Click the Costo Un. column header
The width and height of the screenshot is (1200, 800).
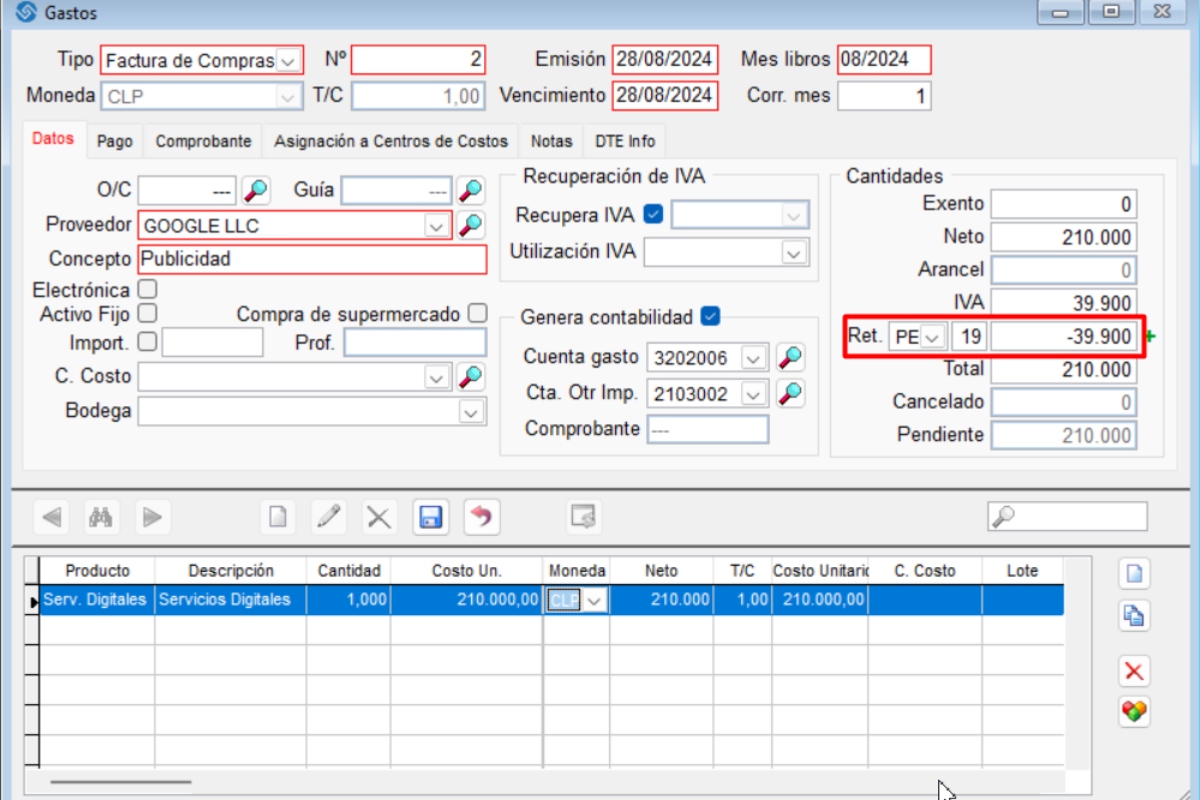coord(466,571)
